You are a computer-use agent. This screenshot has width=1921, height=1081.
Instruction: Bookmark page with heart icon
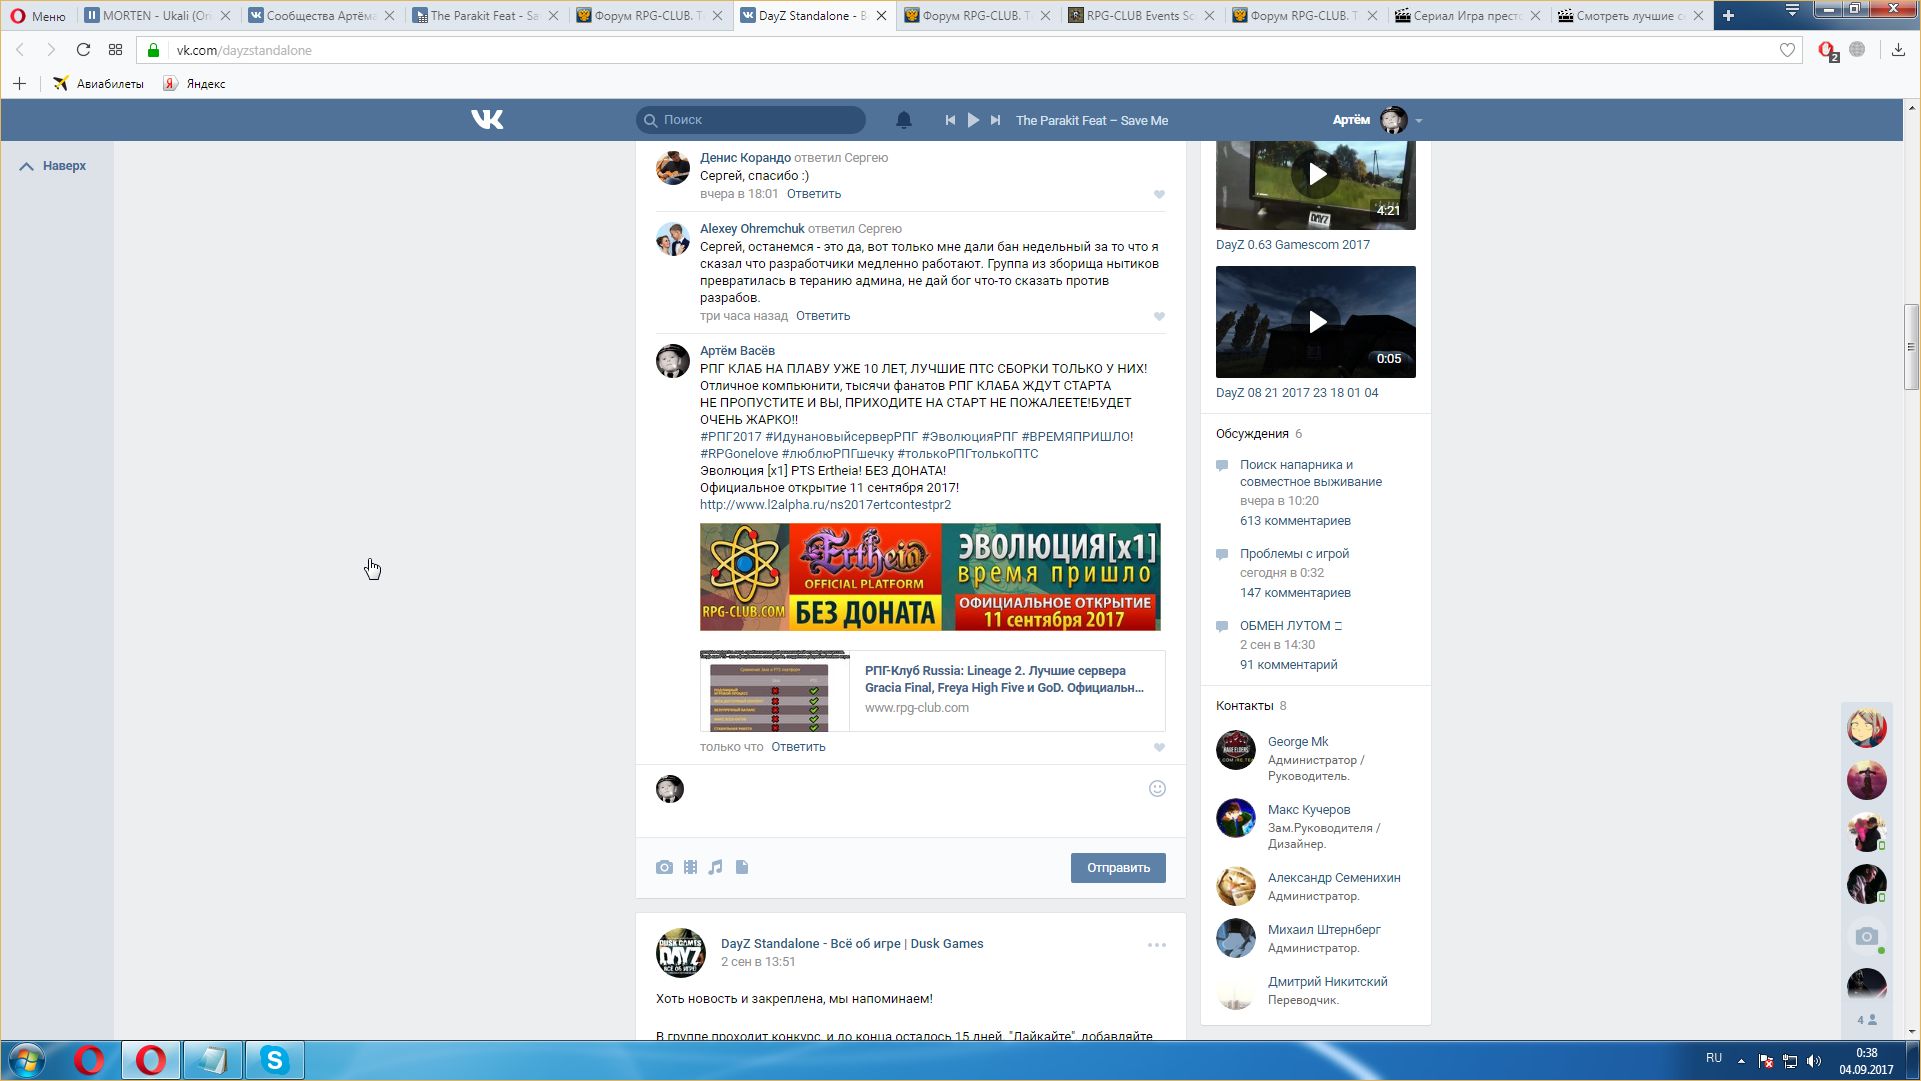pyautogui.click(x=1787, y=50)
